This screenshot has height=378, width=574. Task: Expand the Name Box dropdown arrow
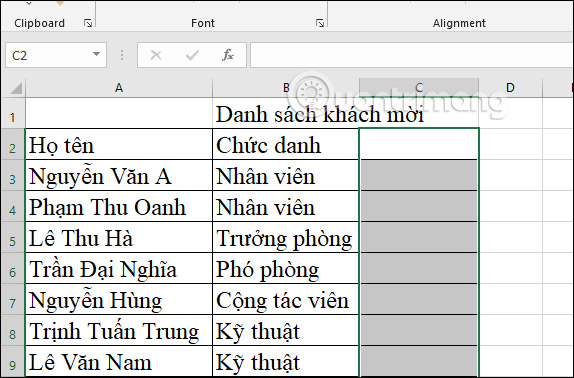coord(96,55)
